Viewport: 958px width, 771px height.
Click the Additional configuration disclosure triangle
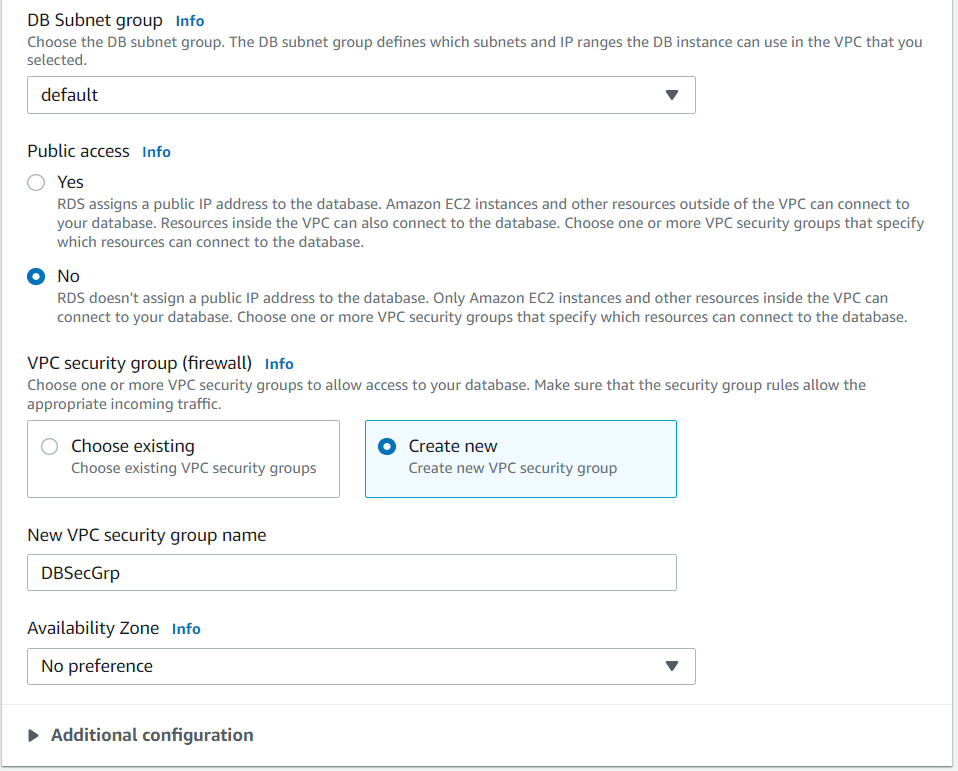click(34, 735)
